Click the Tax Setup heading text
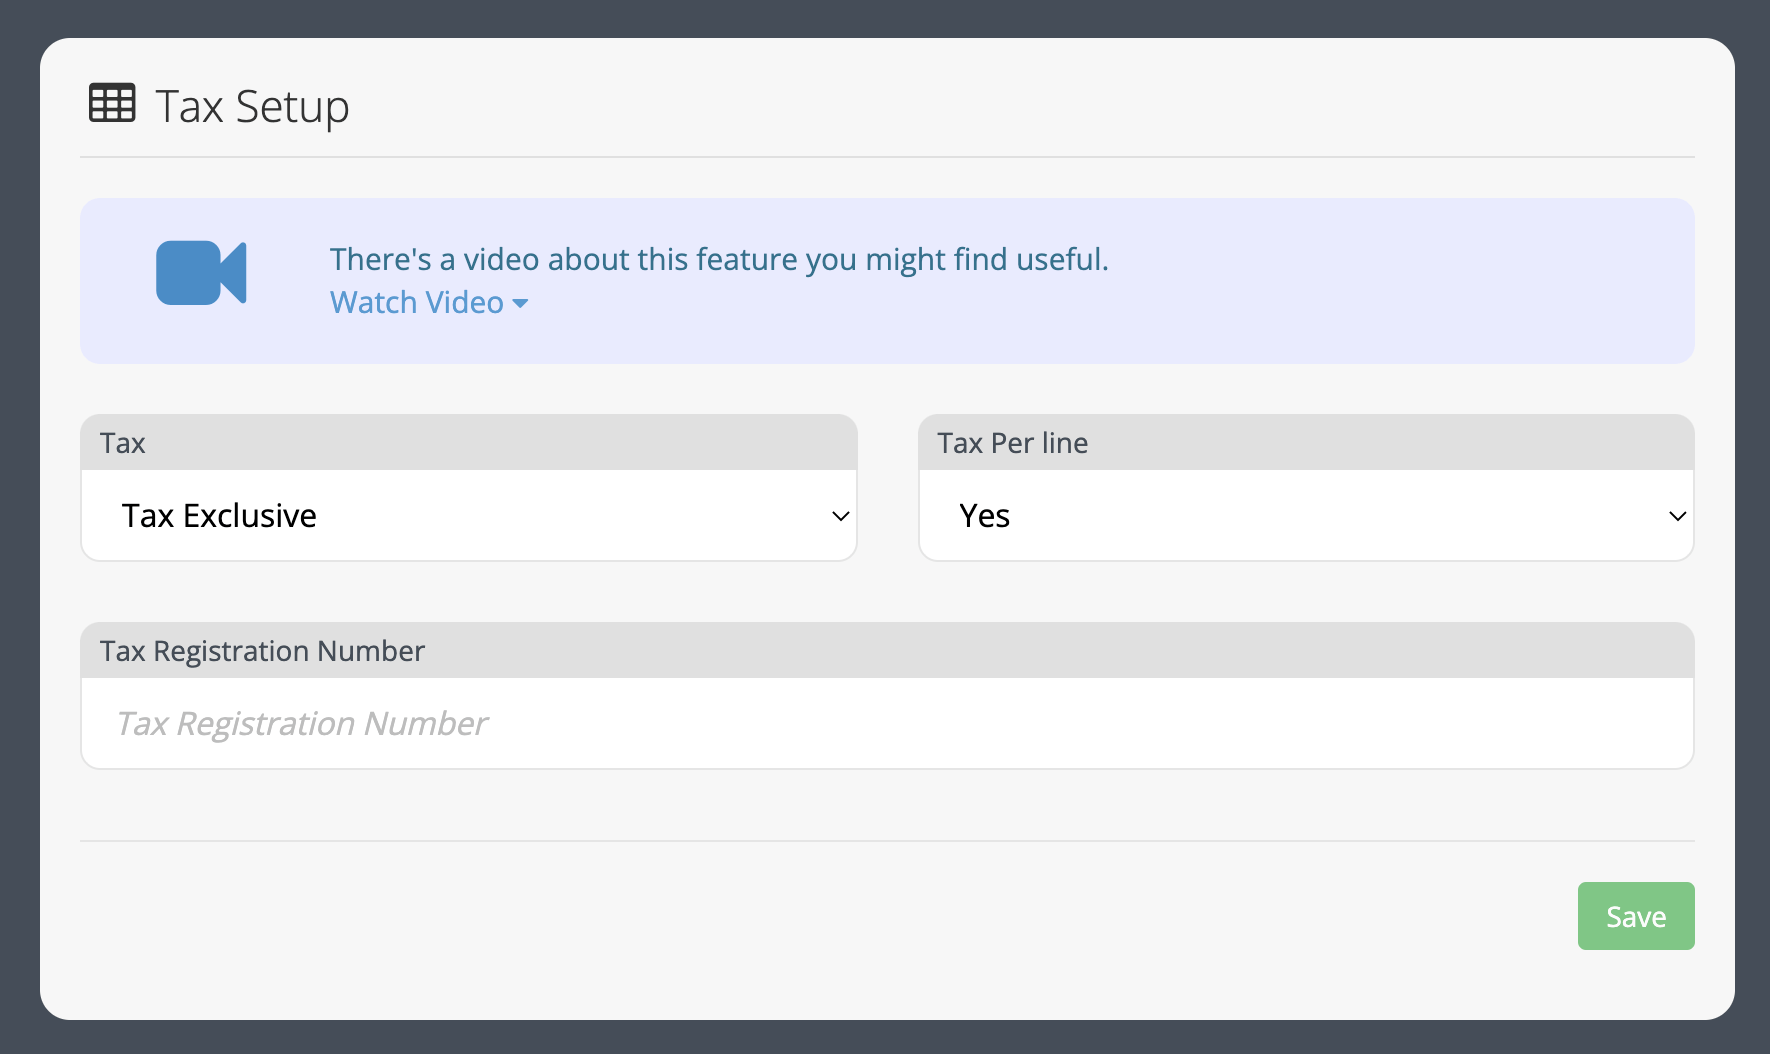 coord(252,106)
